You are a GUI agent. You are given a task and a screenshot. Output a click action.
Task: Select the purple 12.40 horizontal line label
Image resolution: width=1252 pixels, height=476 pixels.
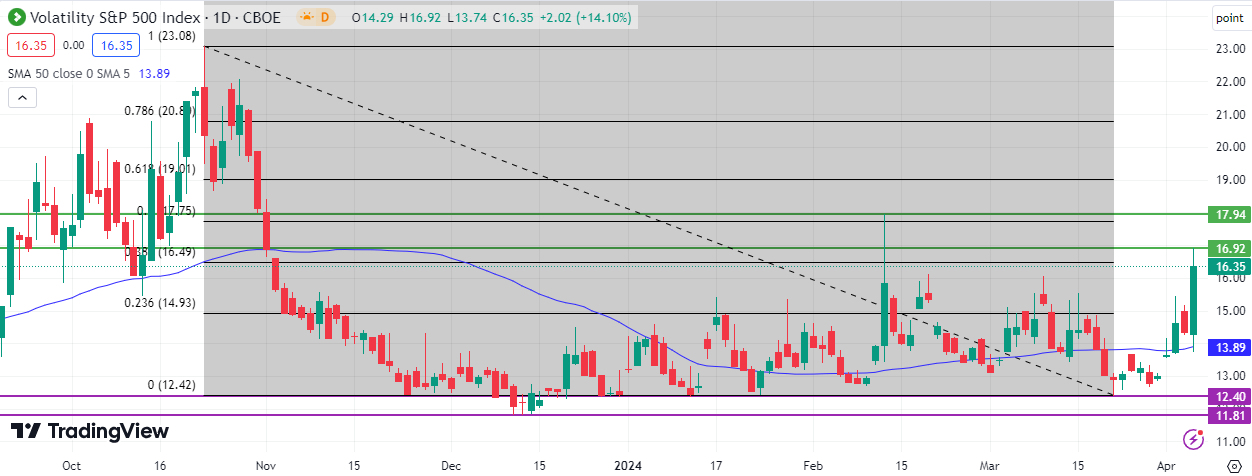coord(1228,397)
